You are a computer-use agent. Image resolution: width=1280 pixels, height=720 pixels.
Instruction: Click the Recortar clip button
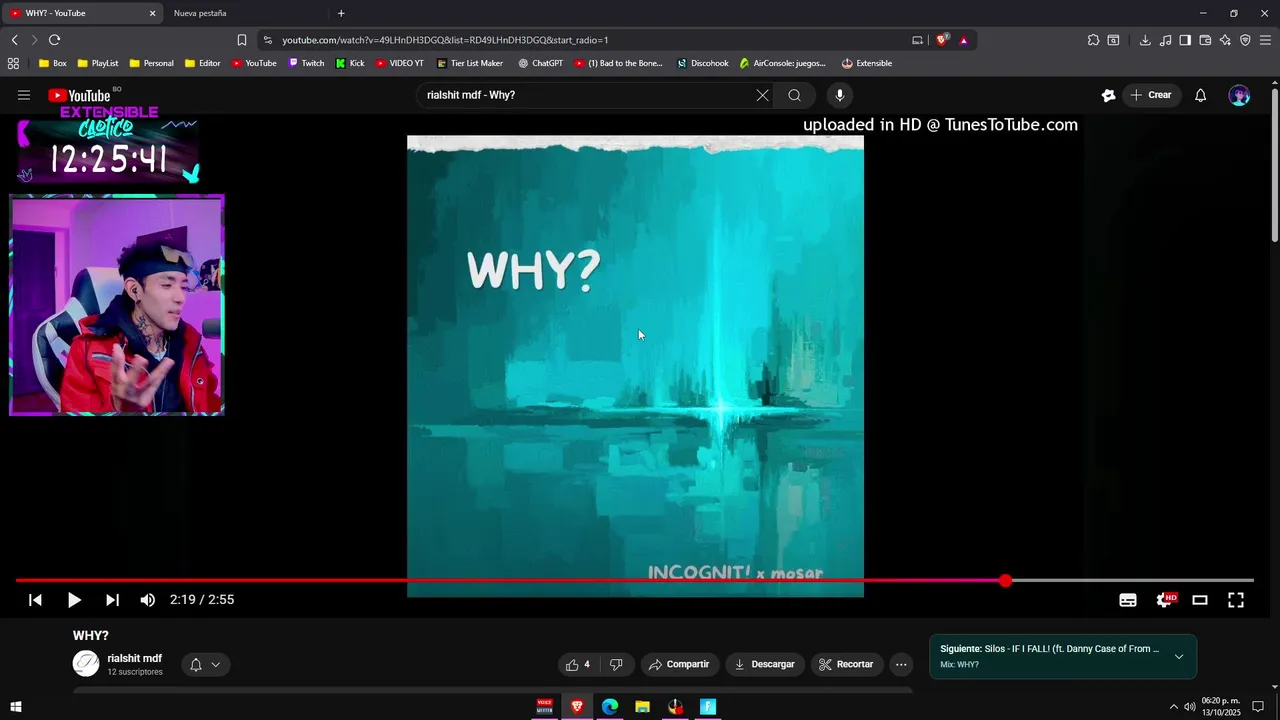pos(846,664)
